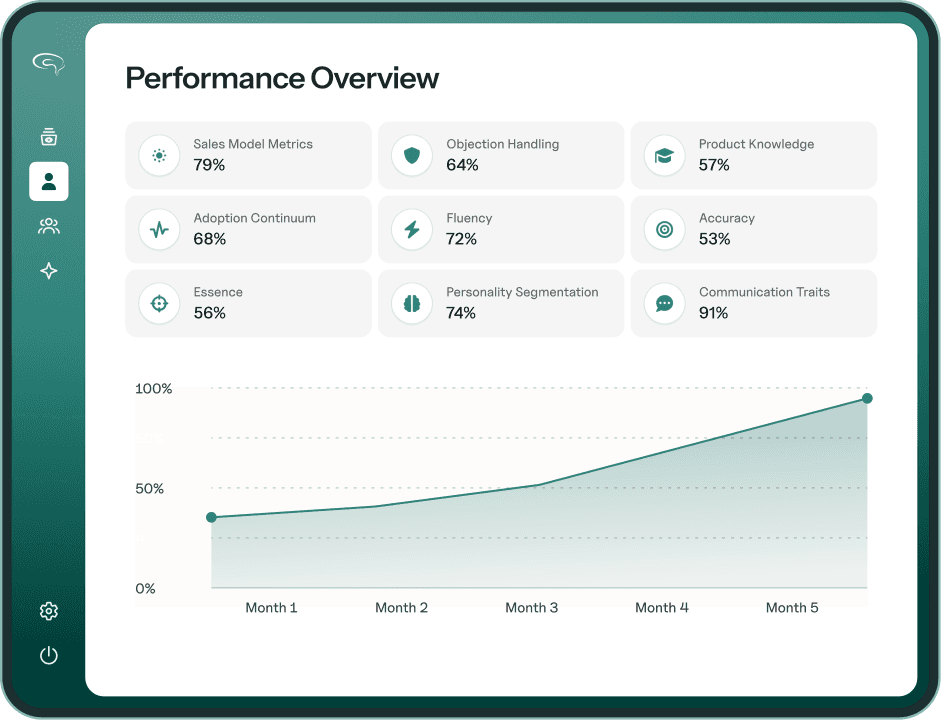Click the Month 1 axis label
The image size is (941, 720).
pyautogui.click(x=271, y=608)
